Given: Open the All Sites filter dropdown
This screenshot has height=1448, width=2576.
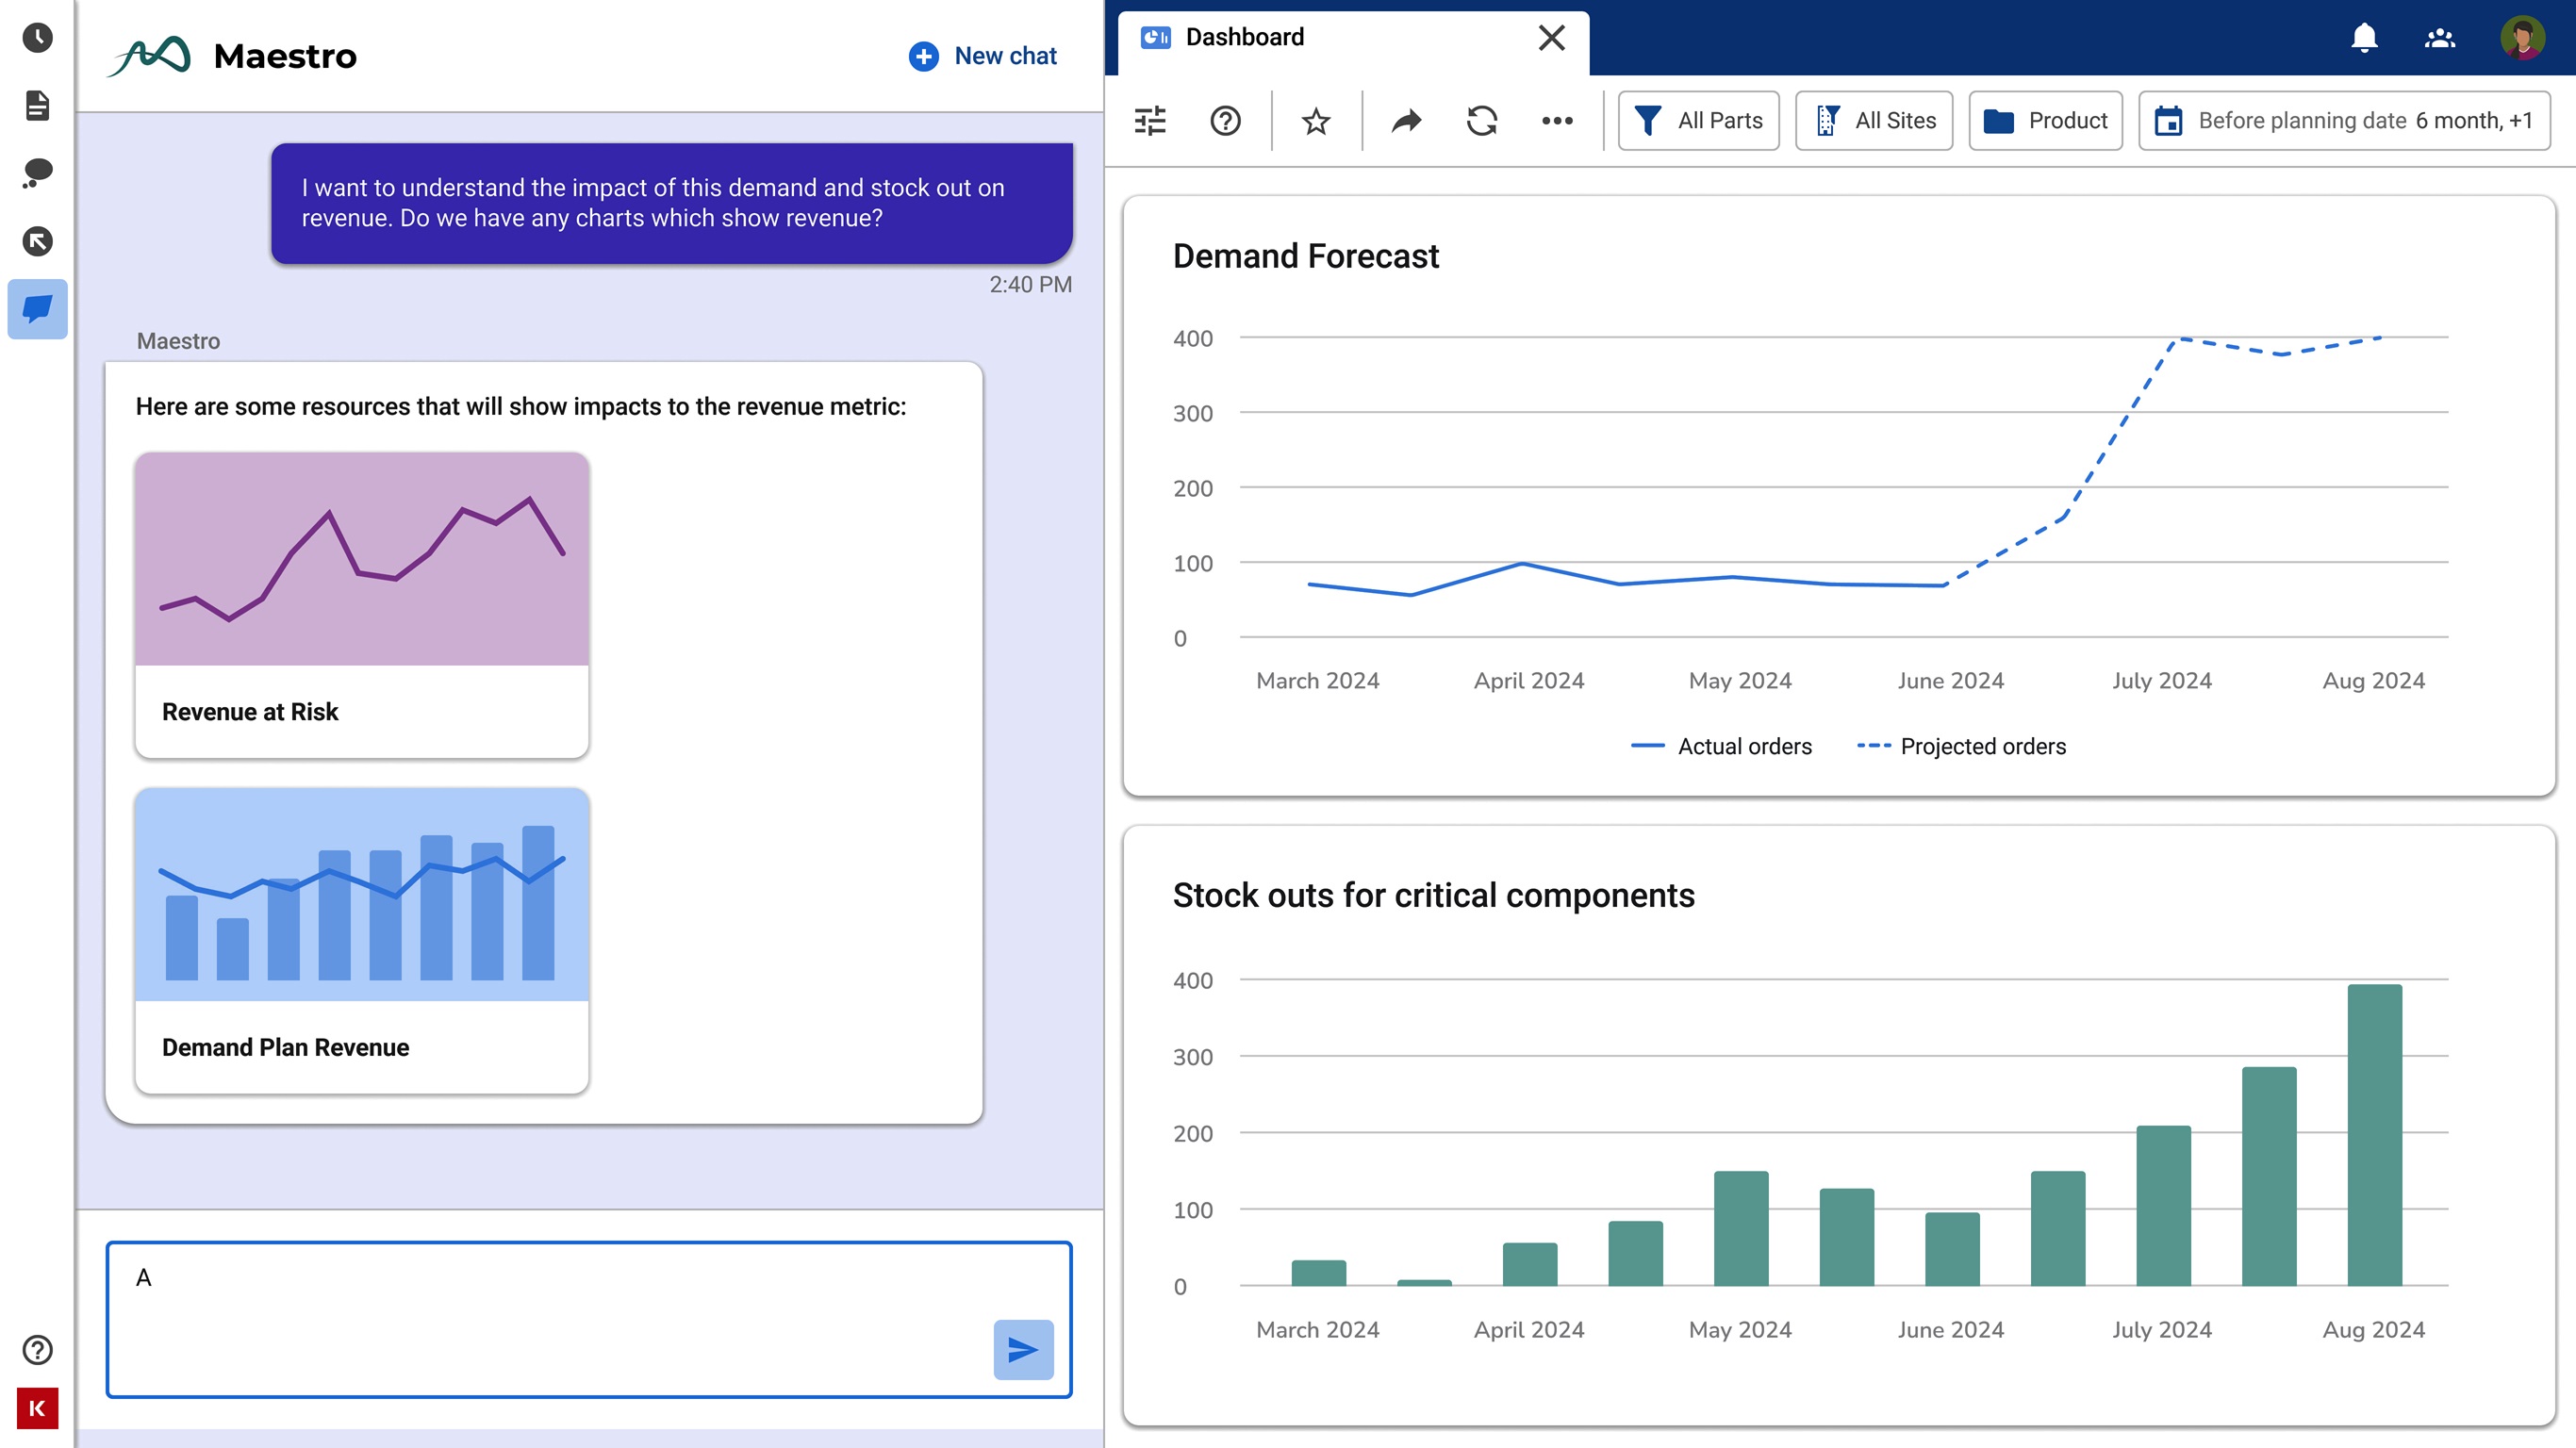Looking at the screenshot, I should point(1874,121).
